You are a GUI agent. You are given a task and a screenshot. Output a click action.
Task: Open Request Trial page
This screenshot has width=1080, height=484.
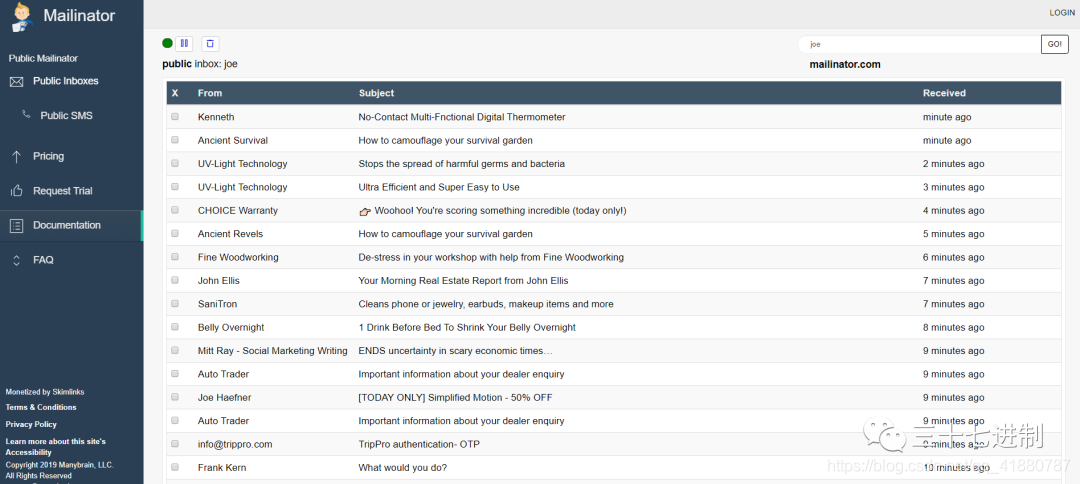[63, 191]
